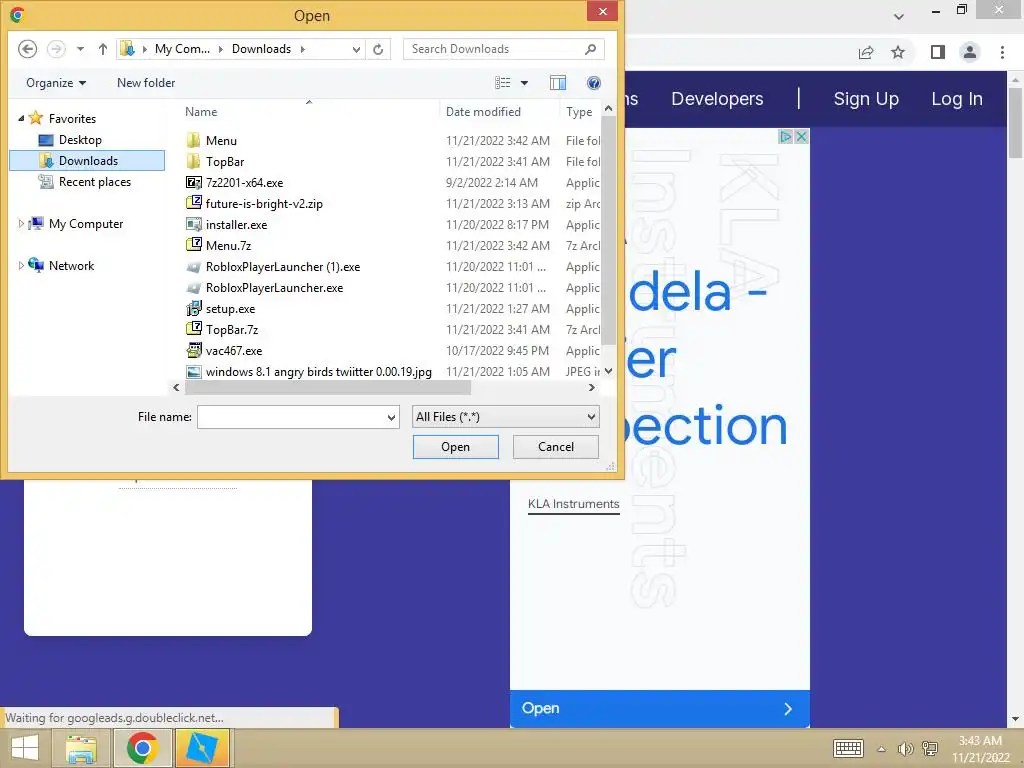1024x768 pixels.
Task: Expand the My Computer node
Action: 21,223
